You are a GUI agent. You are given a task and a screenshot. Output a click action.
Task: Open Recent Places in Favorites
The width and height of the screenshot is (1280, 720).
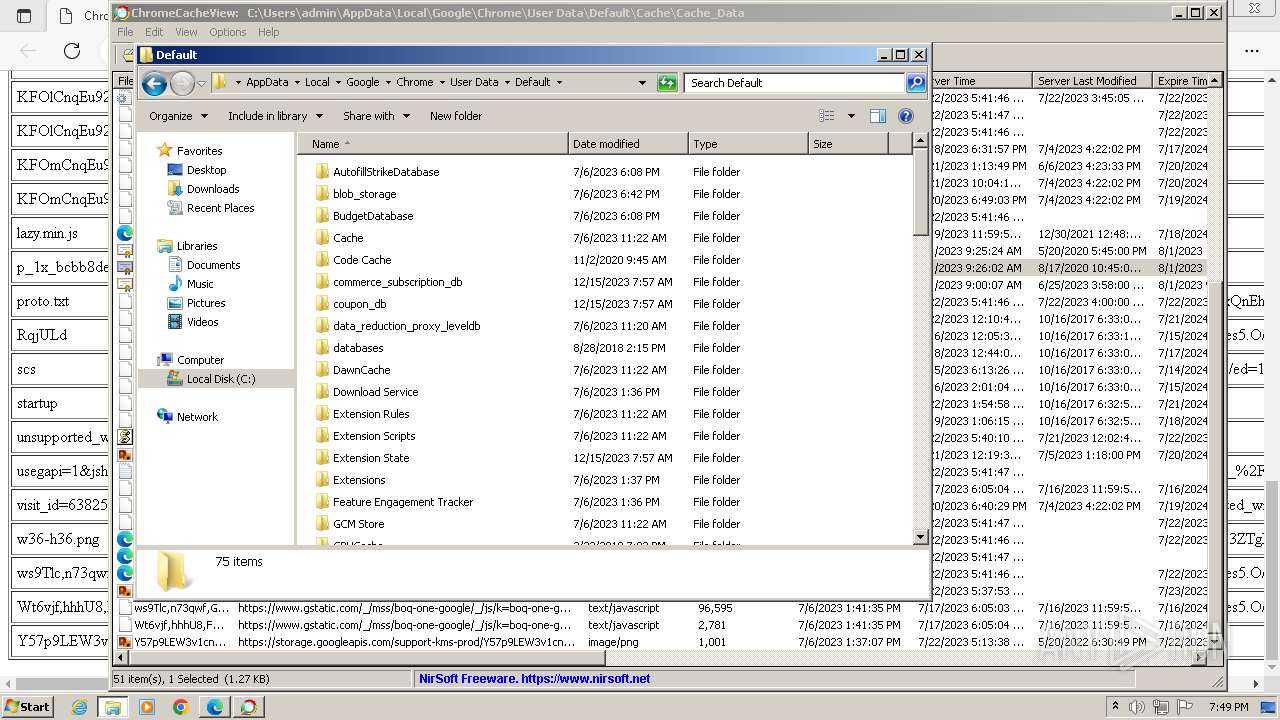click(220, 208)
